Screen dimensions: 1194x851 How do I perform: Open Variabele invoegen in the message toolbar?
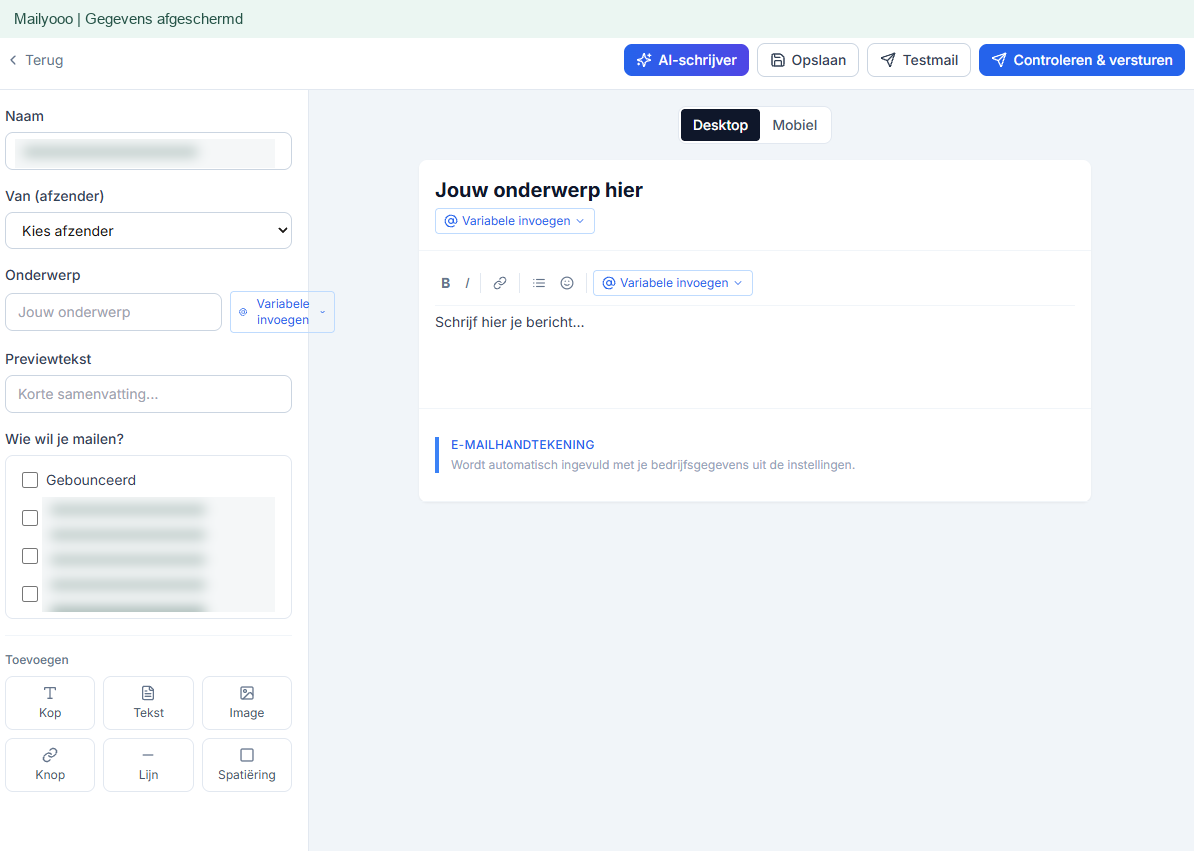[672, 283]
